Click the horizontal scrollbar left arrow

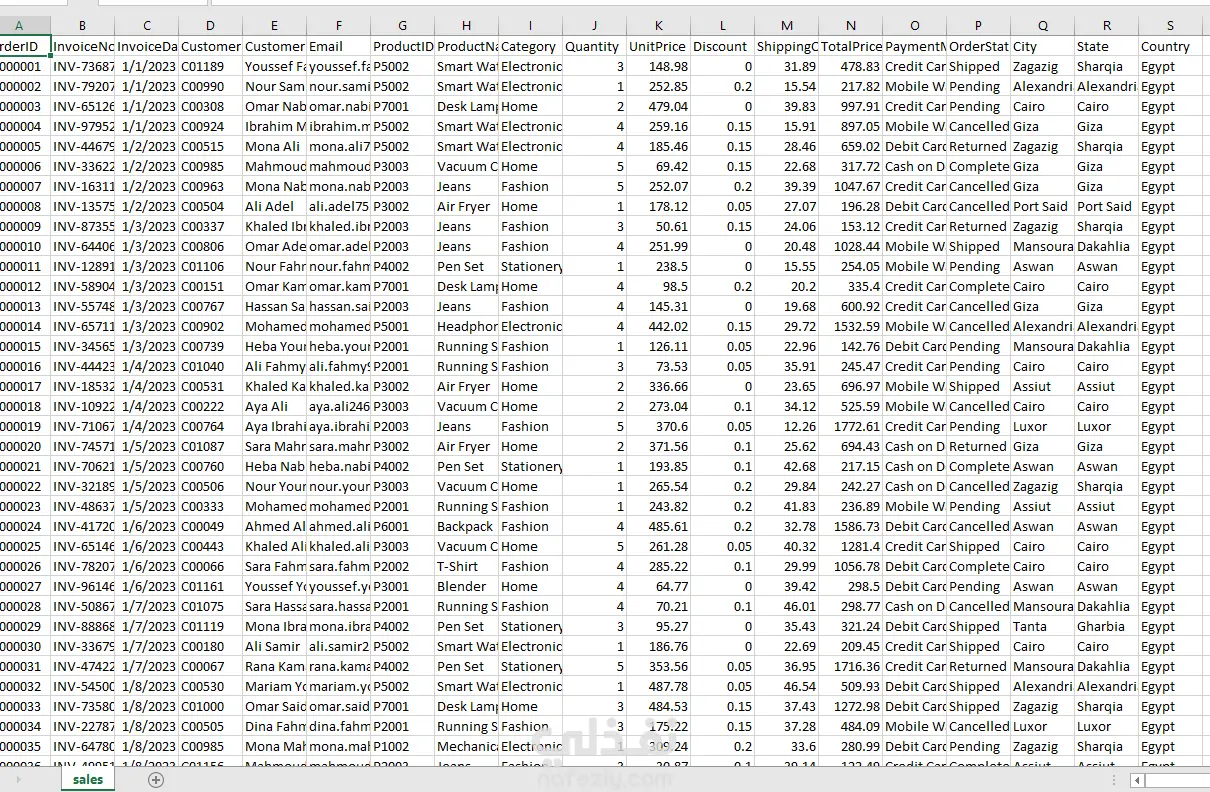coord(1138,780)
